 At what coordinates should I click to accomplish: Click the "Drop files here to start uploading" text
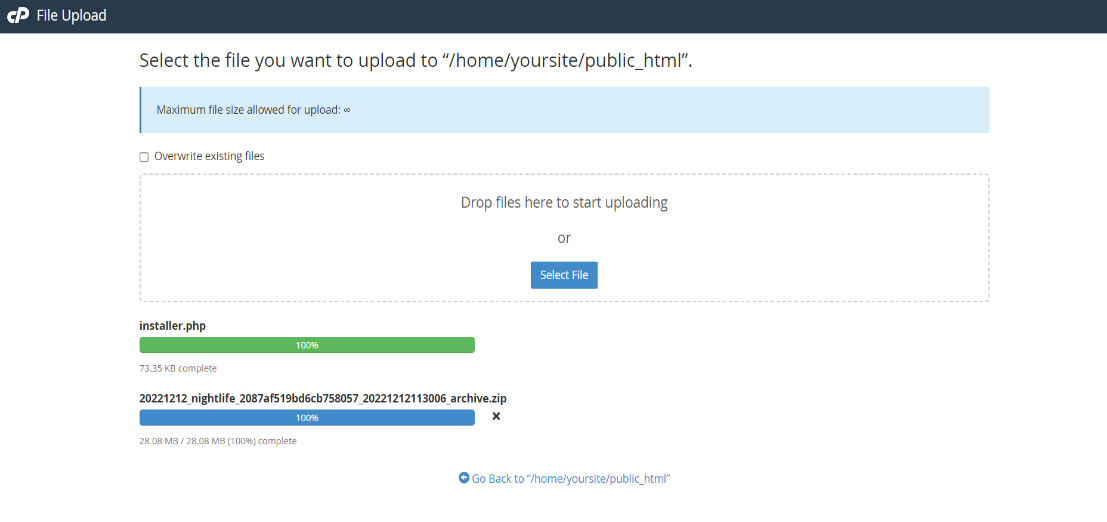[564, 203]
